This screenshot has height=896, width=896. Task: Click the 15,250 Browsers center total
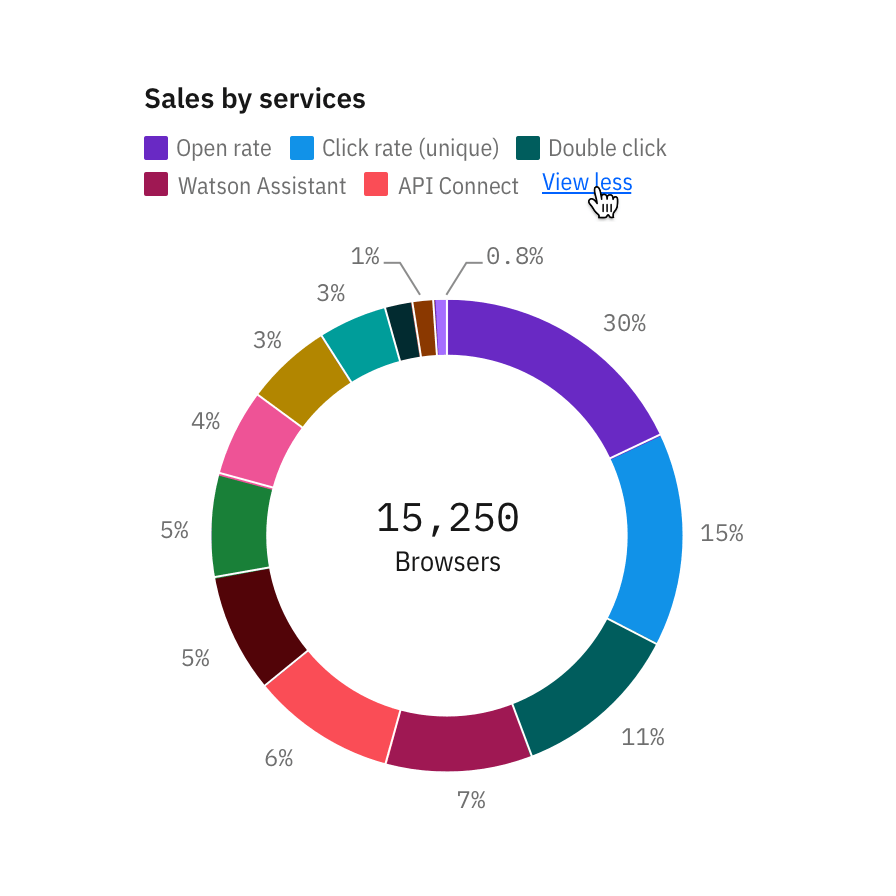coord(448,537)
